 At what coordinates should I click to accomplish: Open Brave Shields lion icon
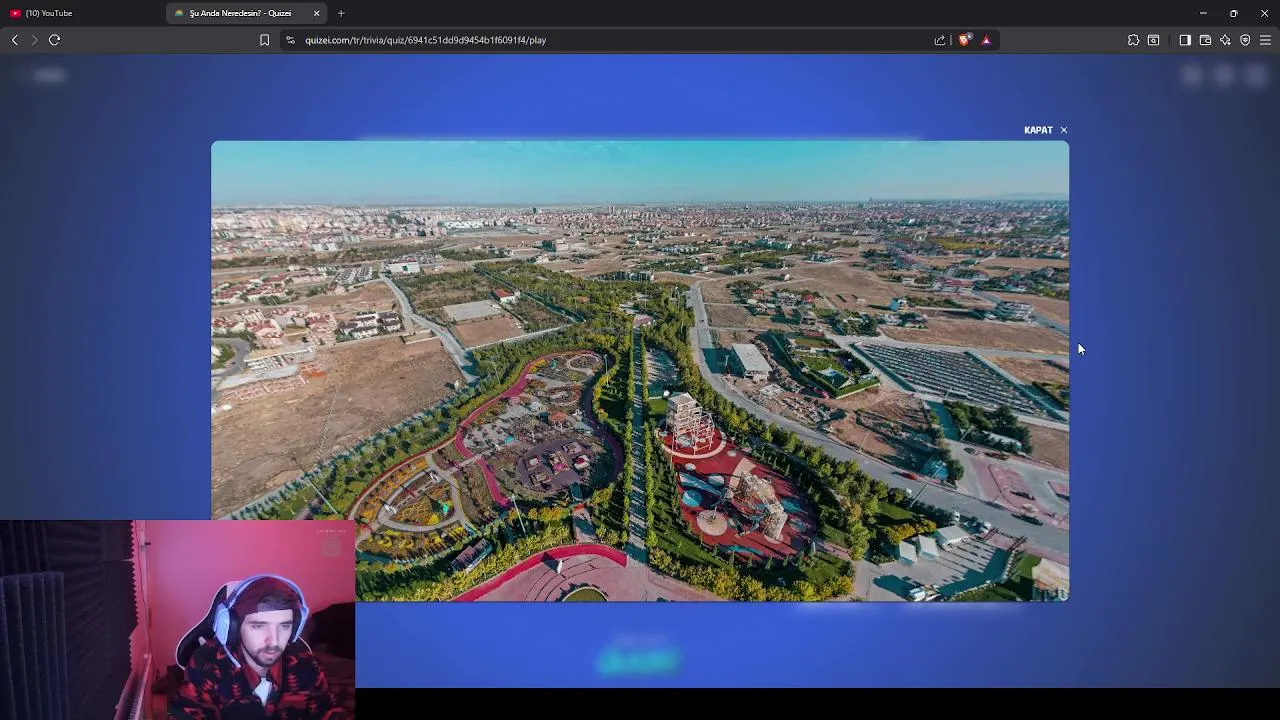(x=964, y=40)
